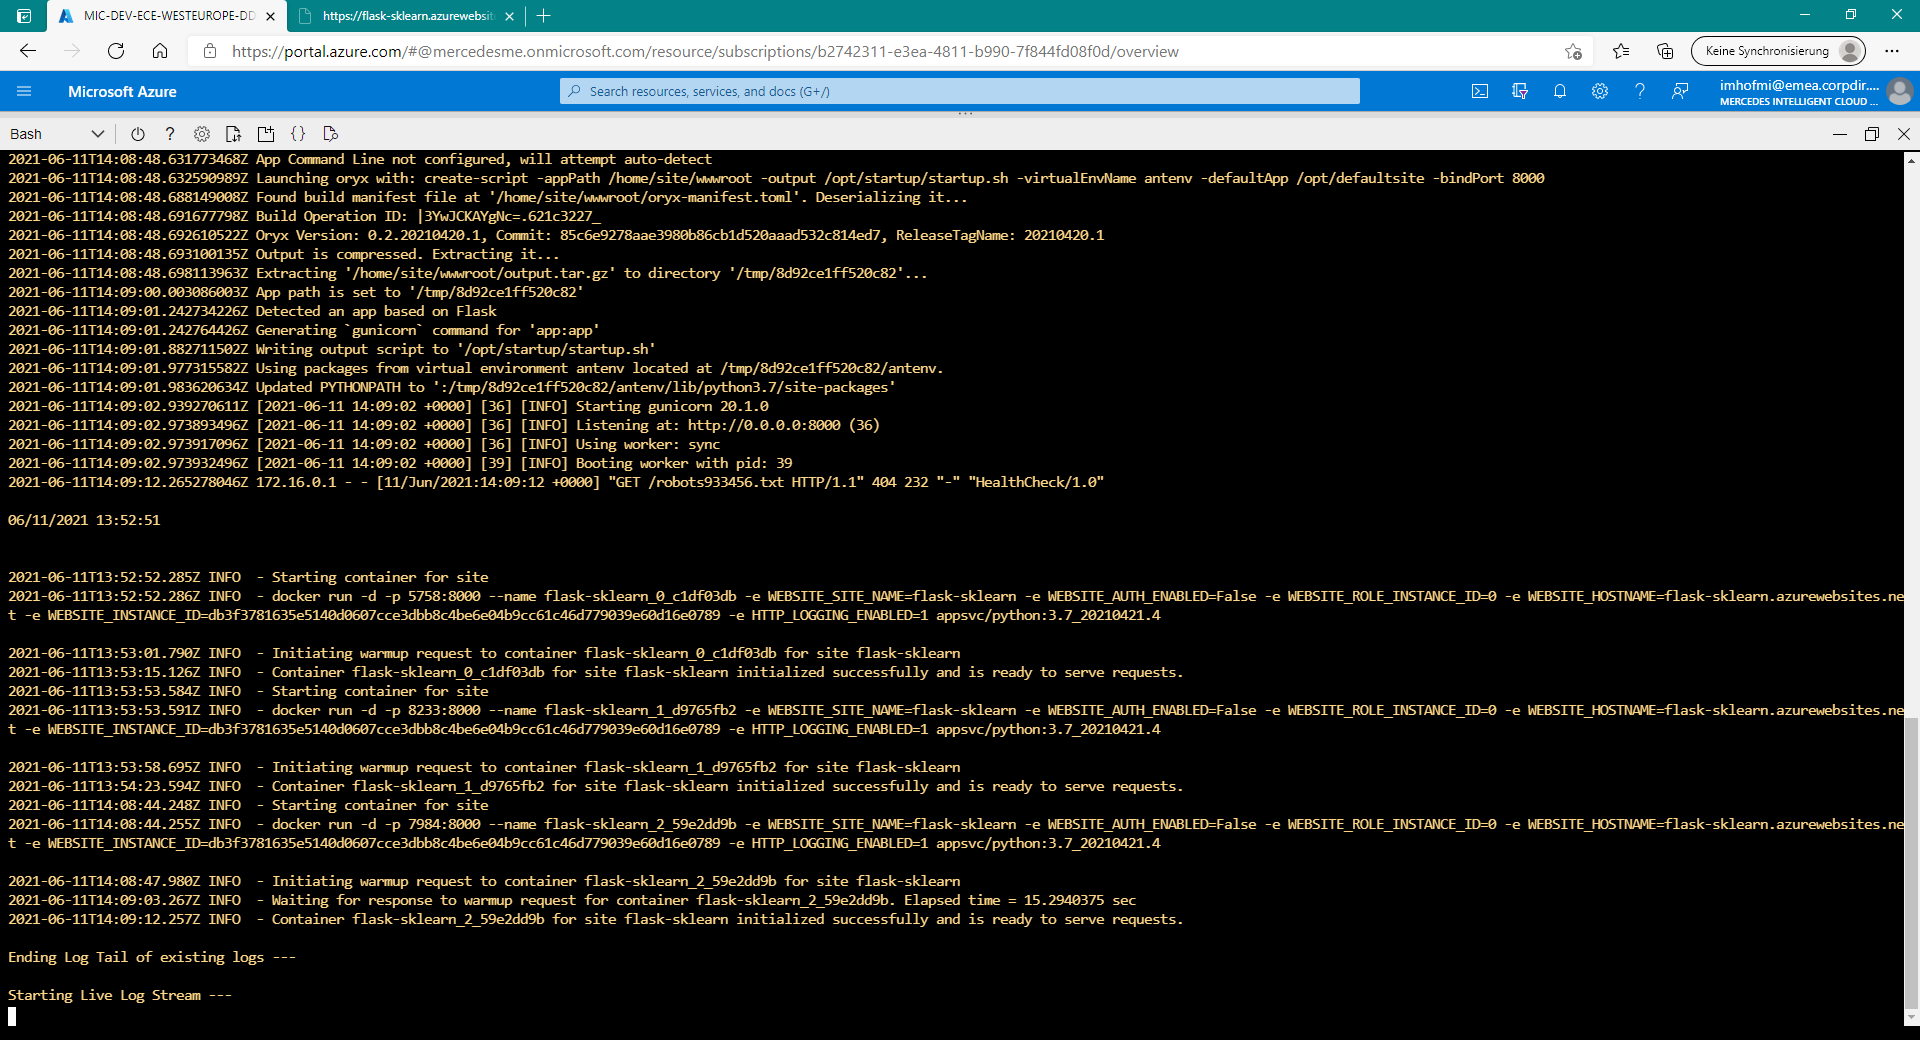Click the pane resize handle dots above Cloud Shell
Image resolution: width=1920 pixels, height=1040 pixels.
965,114
